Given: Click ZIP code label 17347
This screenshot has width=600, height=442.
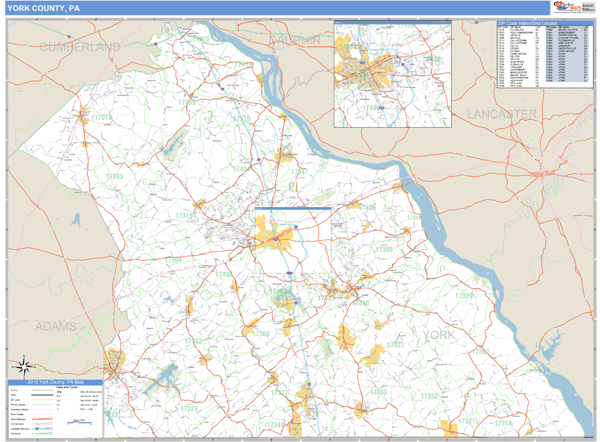Looking at the screenshot, I should (x=299, y=171).
